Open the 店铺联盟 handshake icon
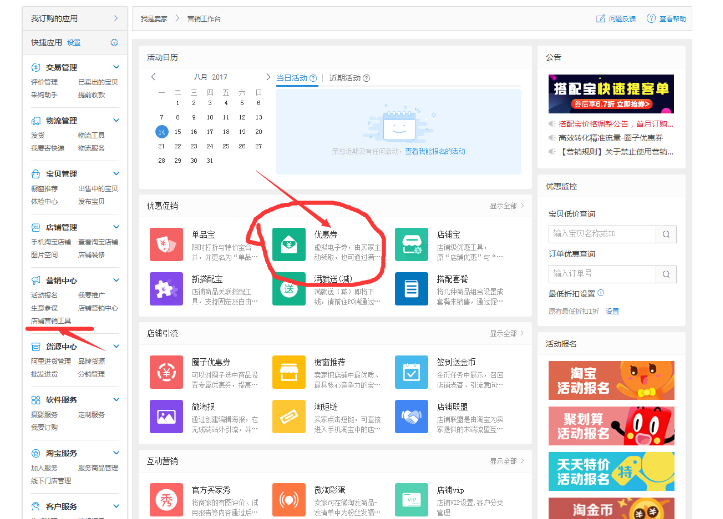The height and width of the screenshot is (519, 723). tap(411, 417)
